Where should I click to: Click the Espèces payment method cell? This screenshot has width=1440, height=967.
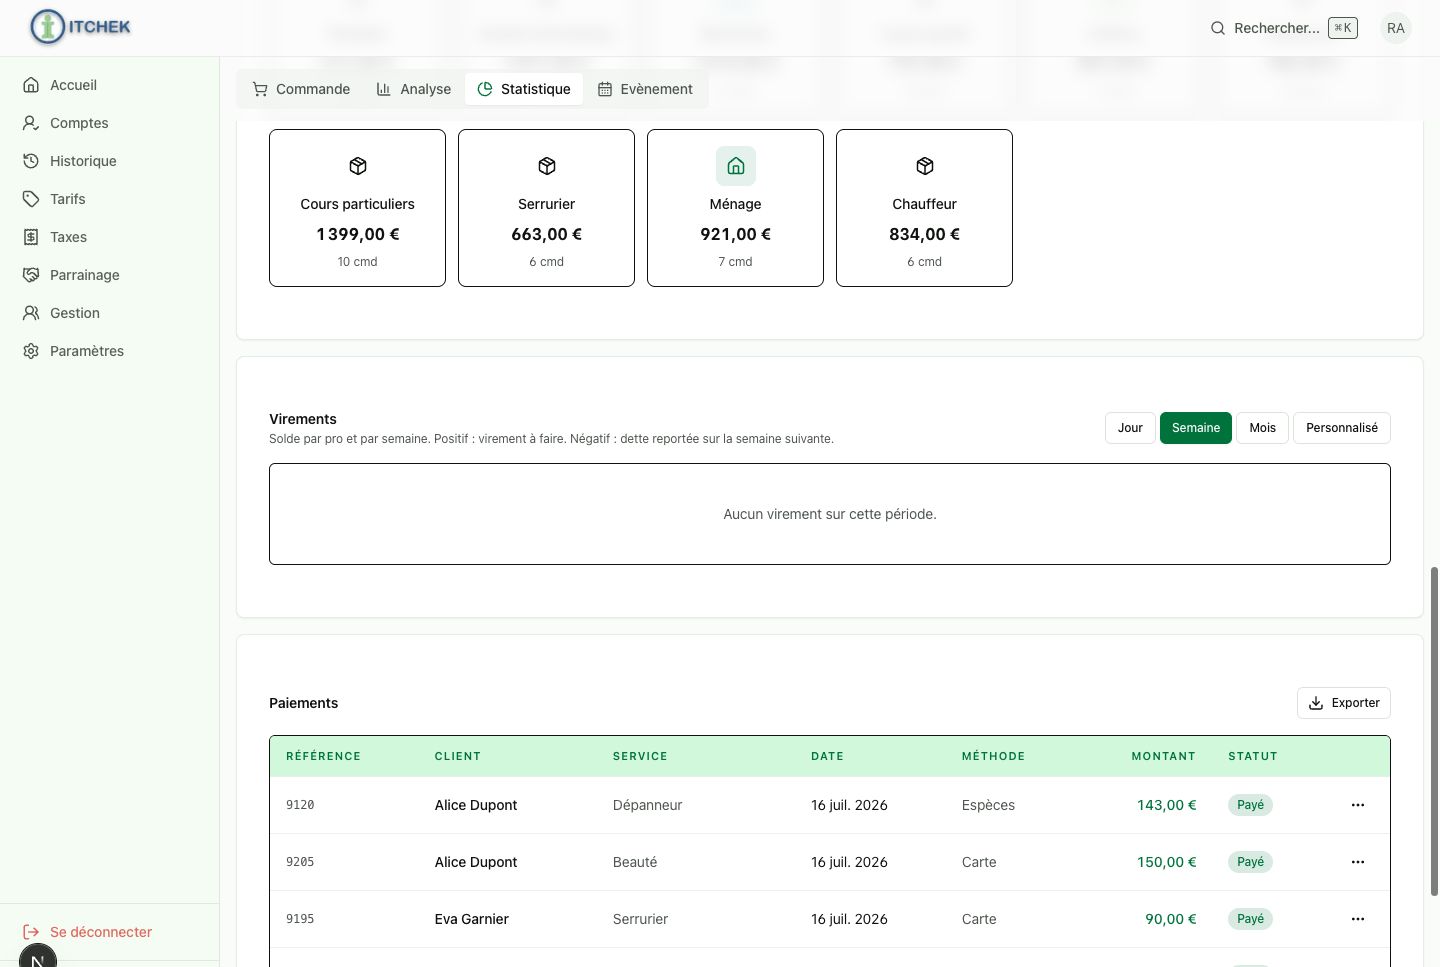pyautogui.click(x=988, y=805)
